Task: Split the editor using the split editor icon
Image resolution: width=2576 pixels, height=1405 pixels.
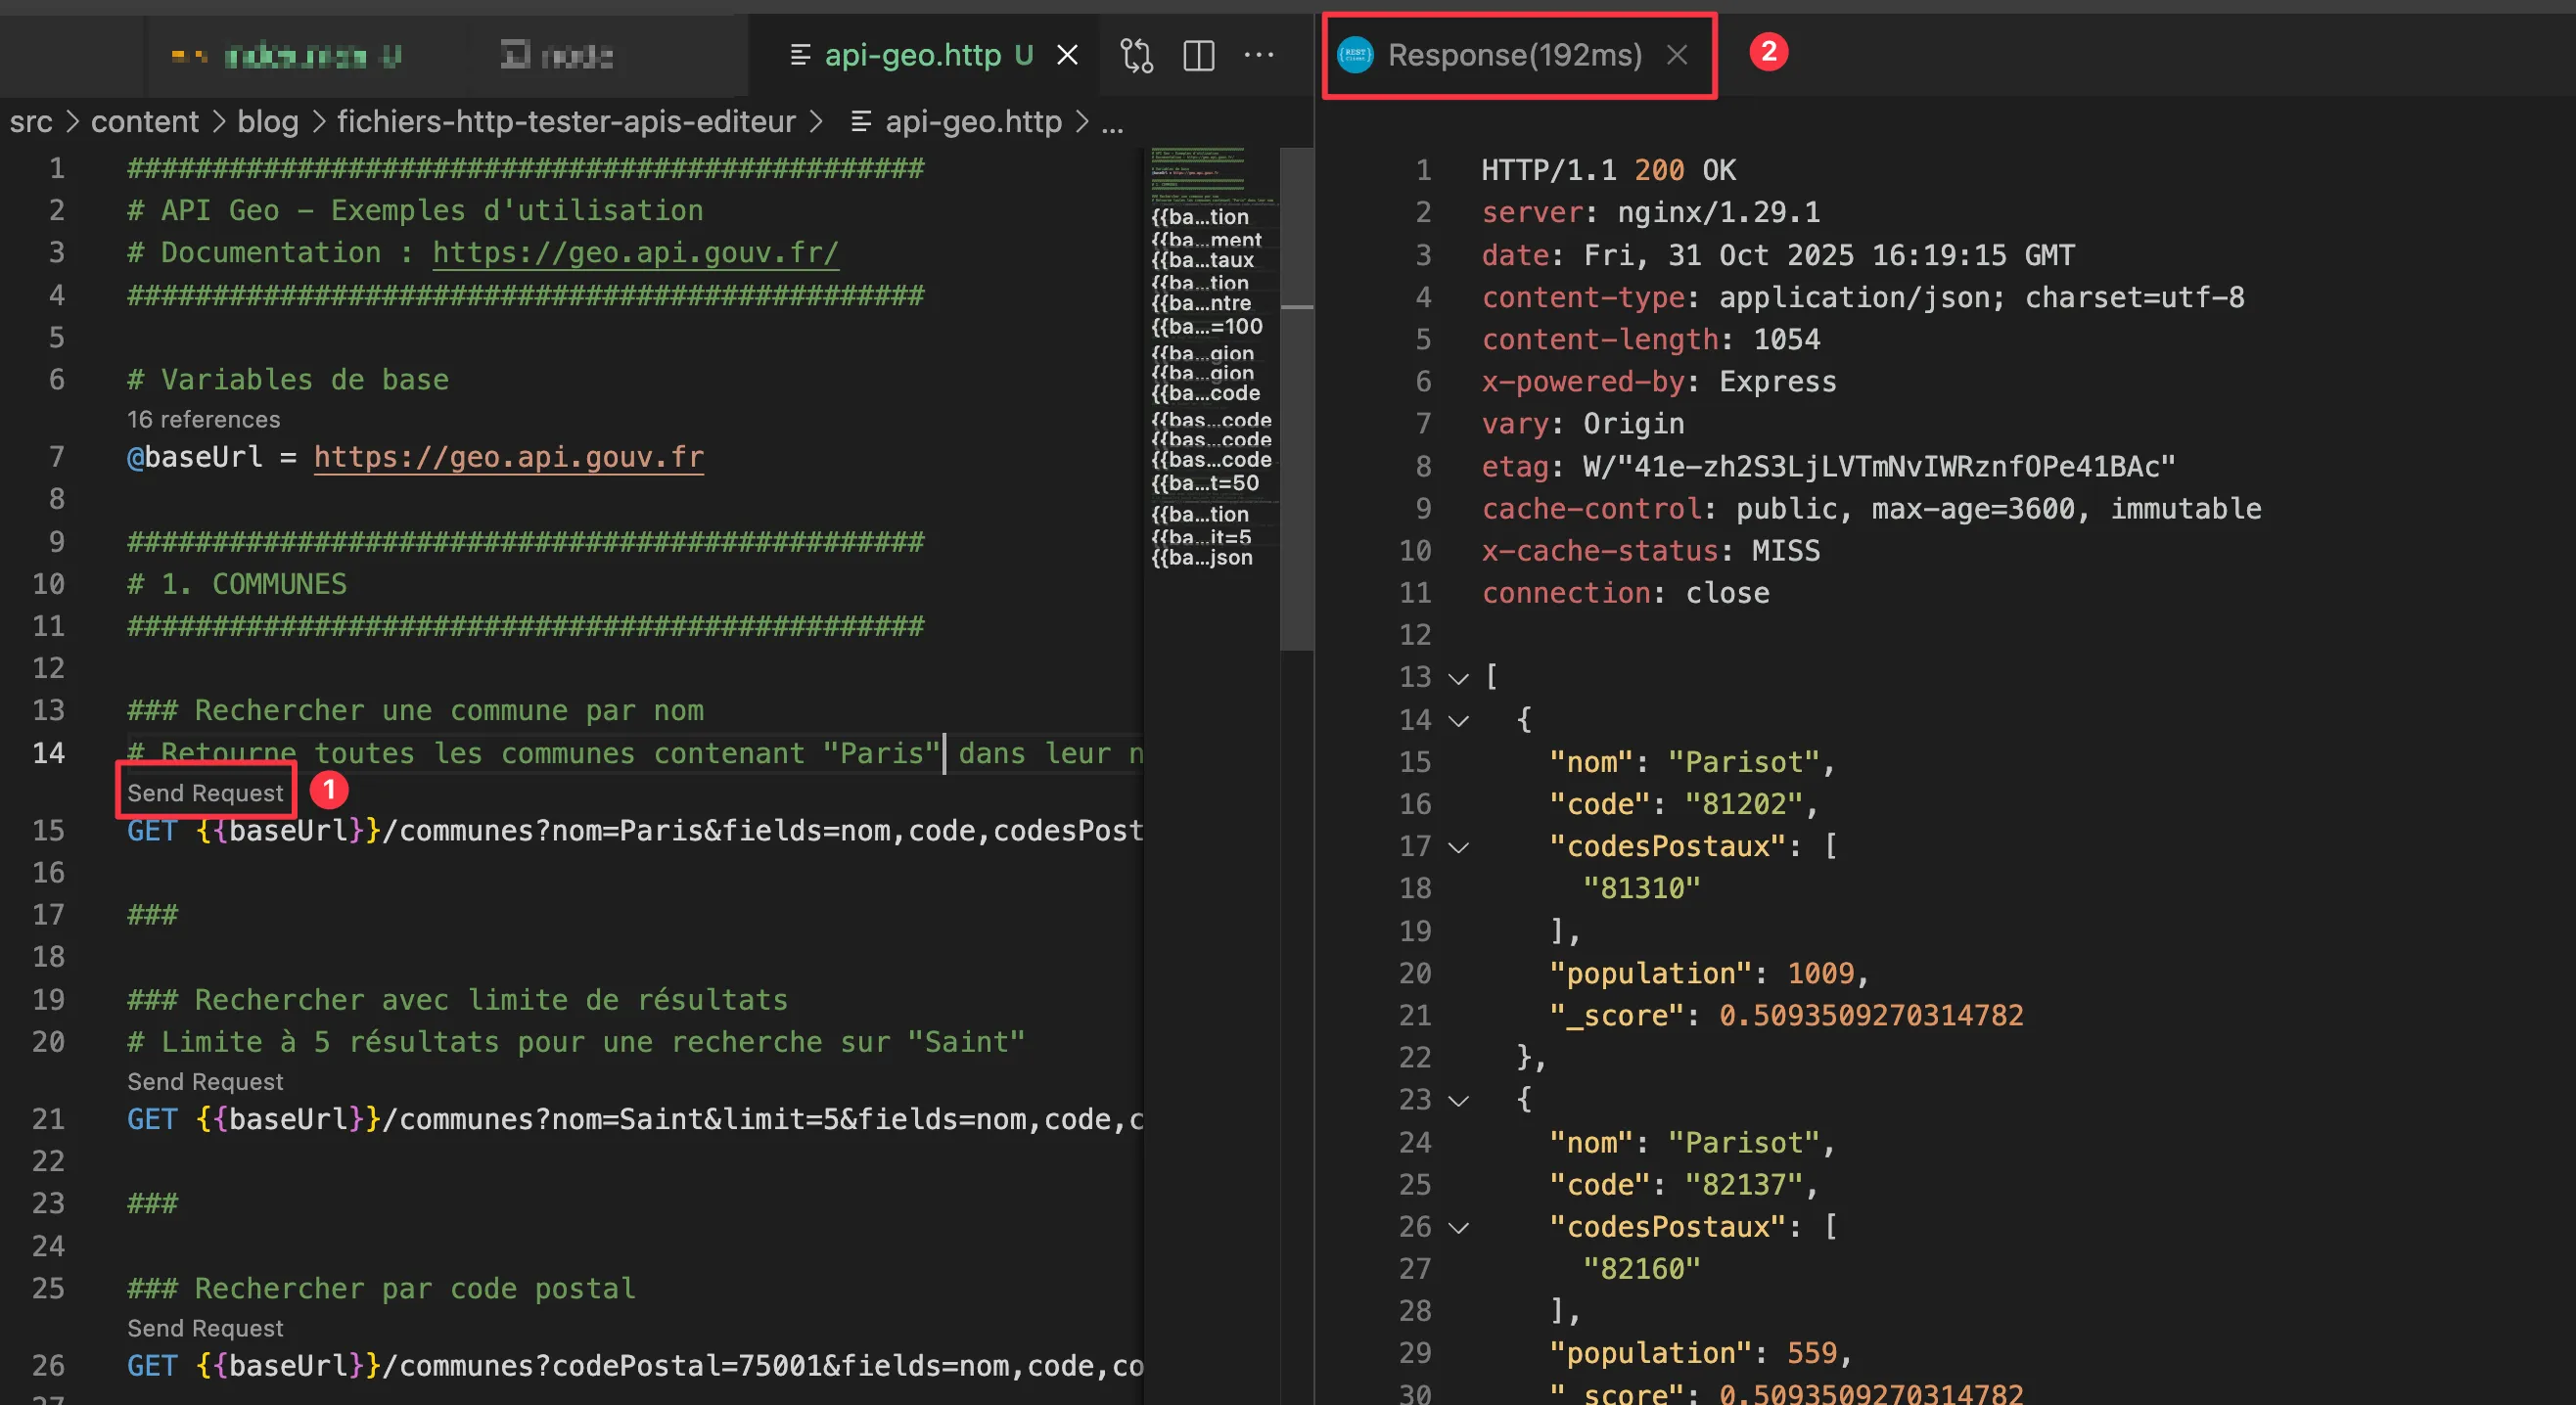Action: (x=1198, y=55)
